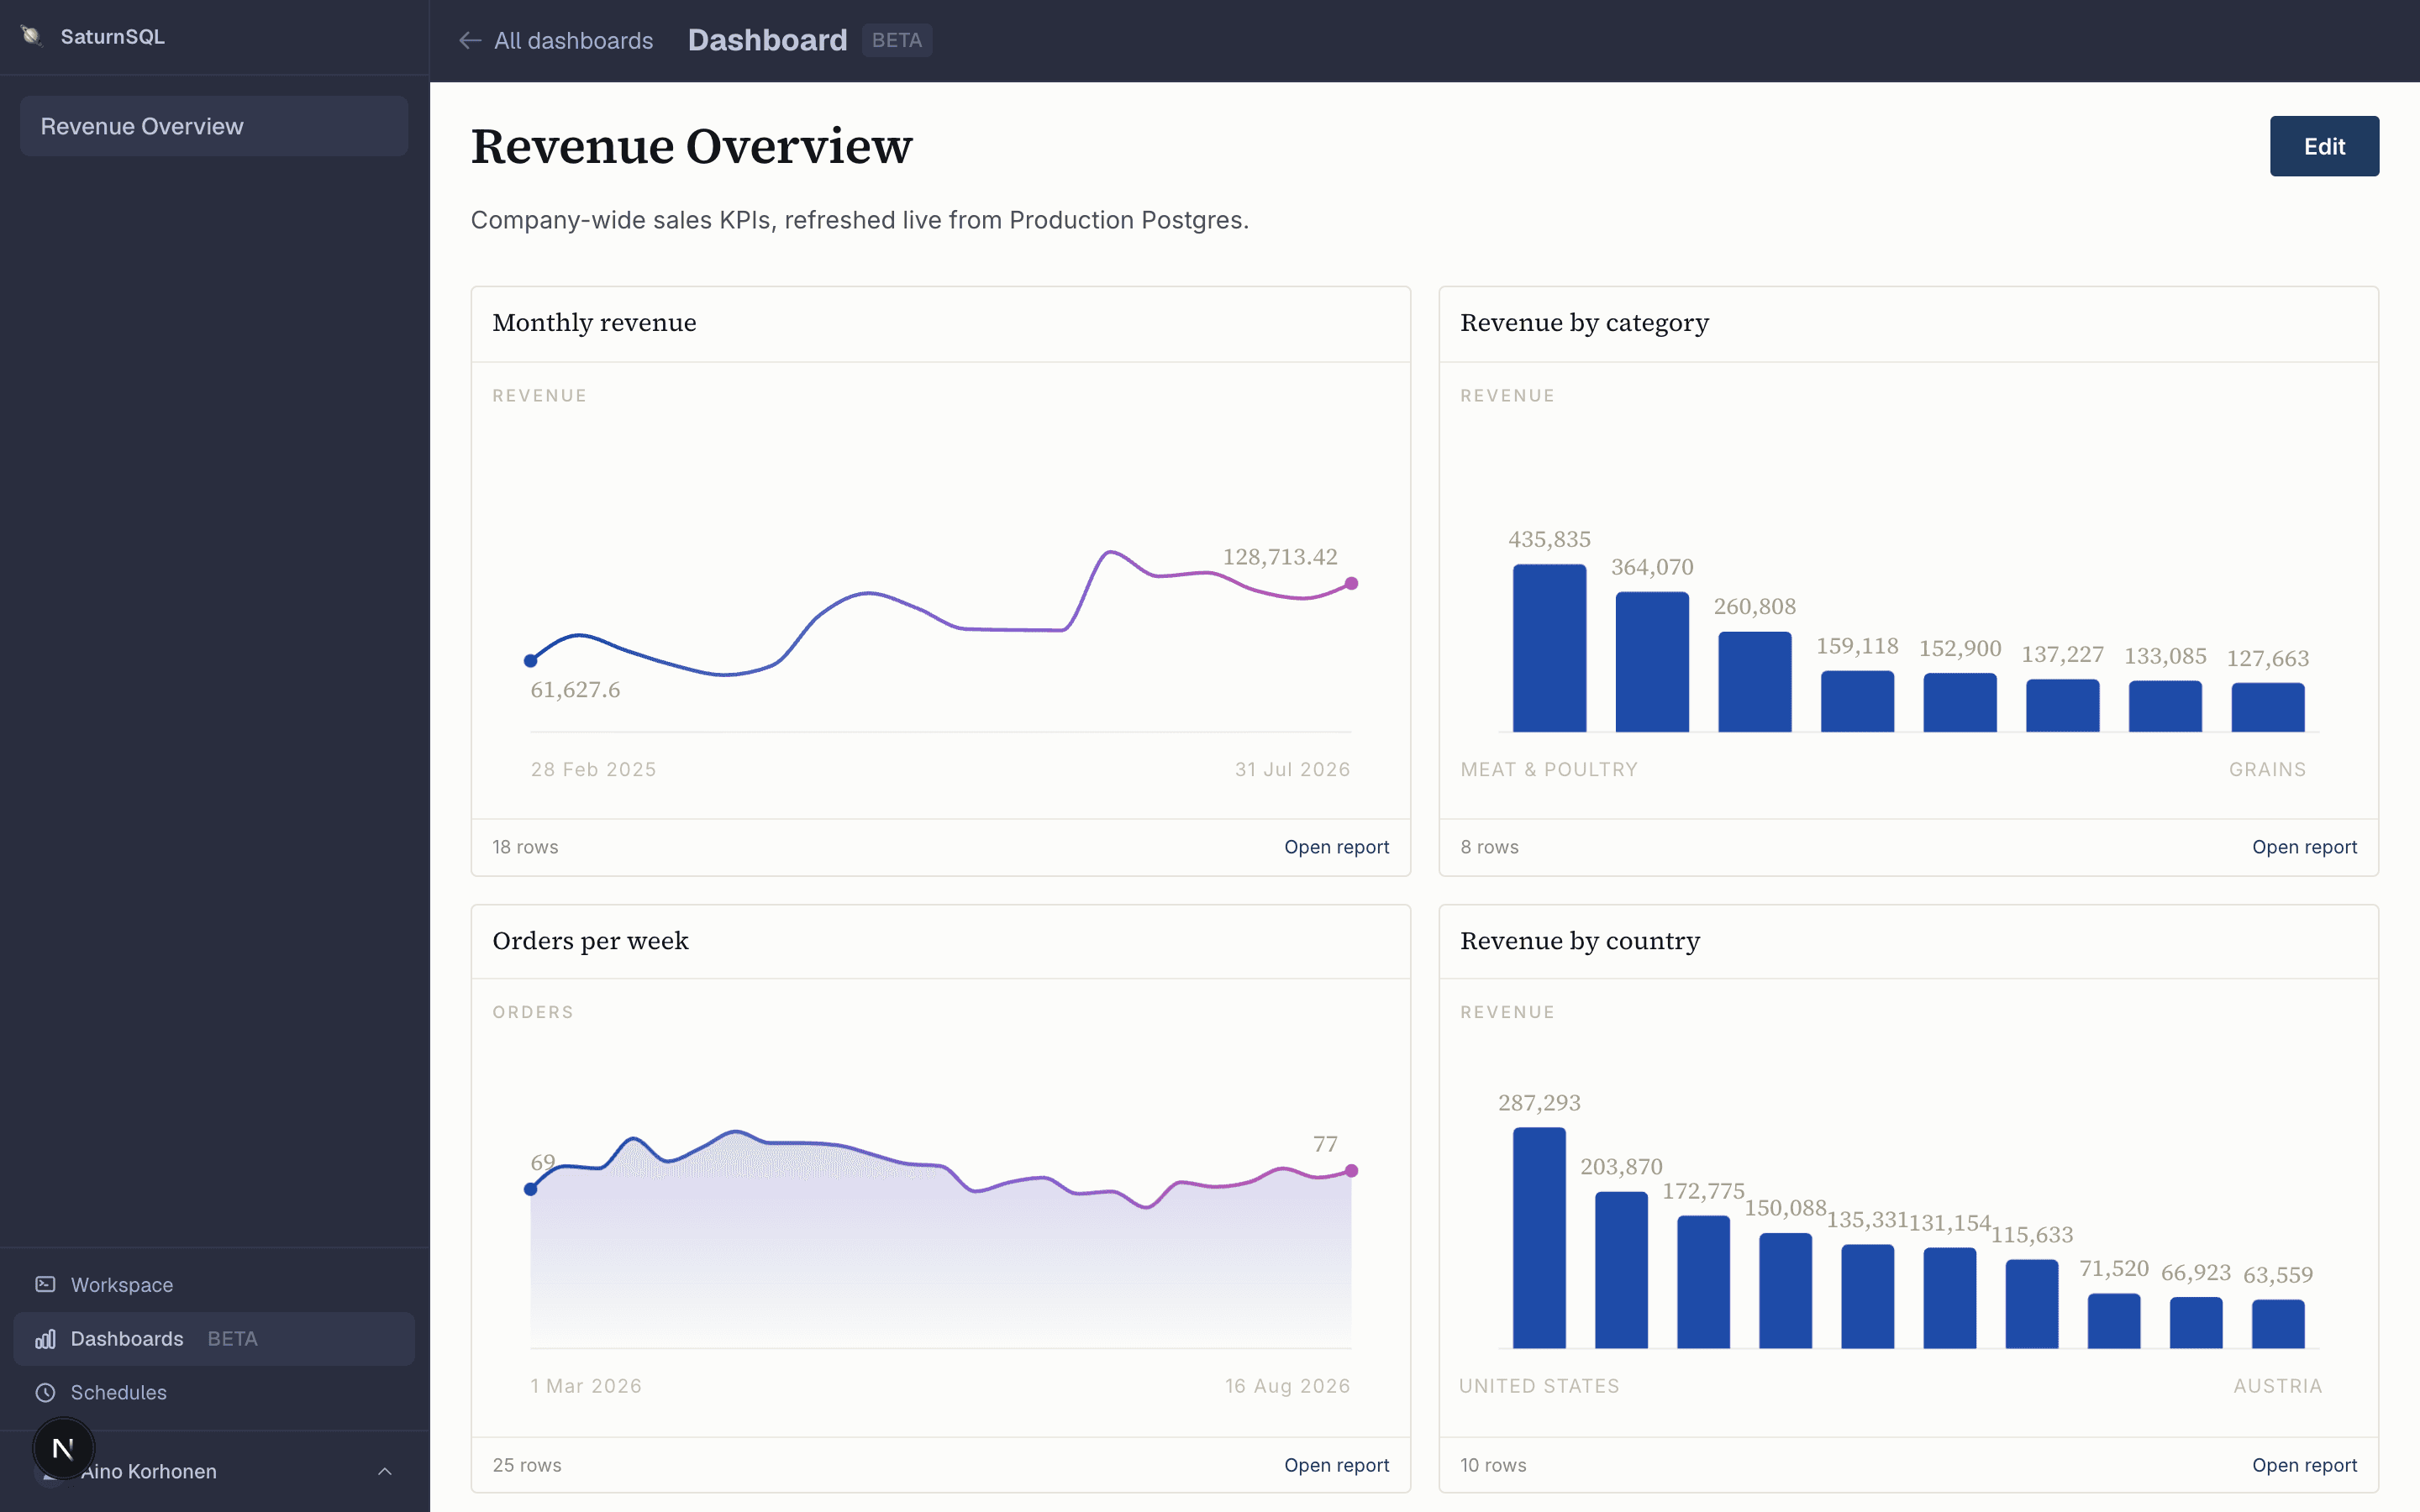Click the Revenue by country card title
The width and height of the screenshot is (2420, 1512).
click(x=1579, y=941)
